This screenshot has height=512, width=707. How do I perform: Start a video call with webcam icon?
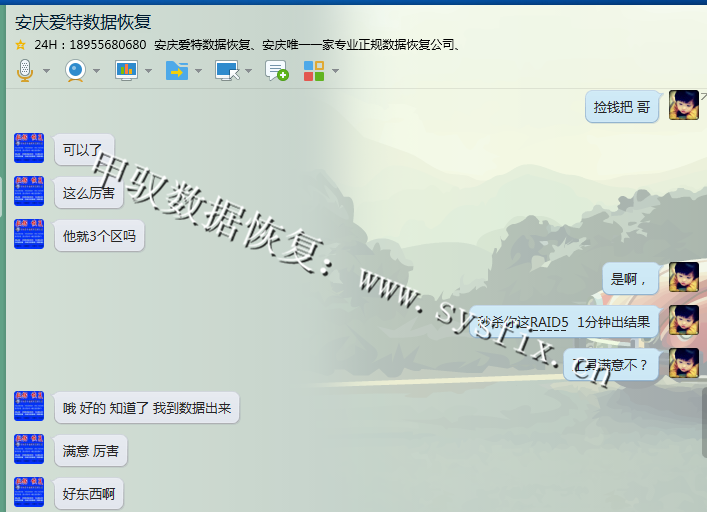coord(75,70)
